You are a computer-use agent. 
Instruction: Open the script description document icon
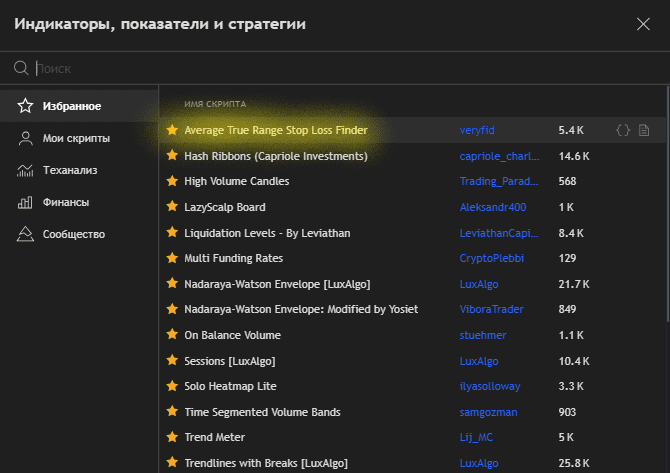pyautogui.click(x=644, y=130)
